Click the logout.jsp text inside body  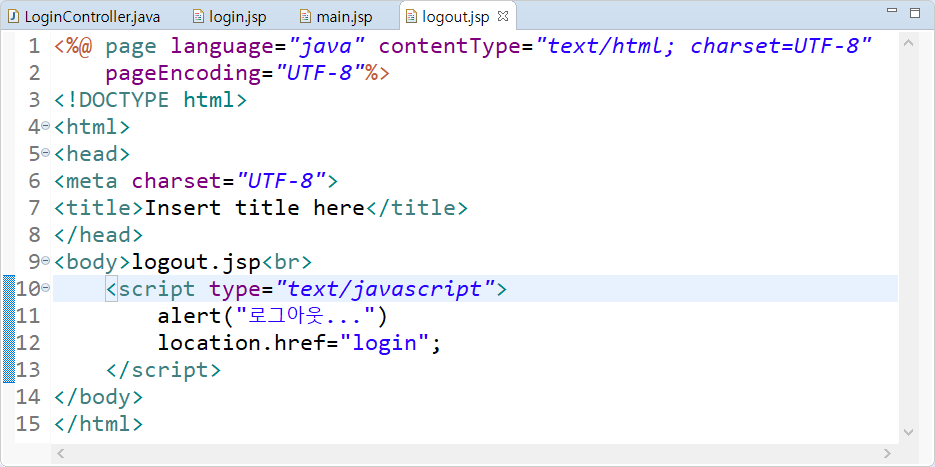[196, 261]
